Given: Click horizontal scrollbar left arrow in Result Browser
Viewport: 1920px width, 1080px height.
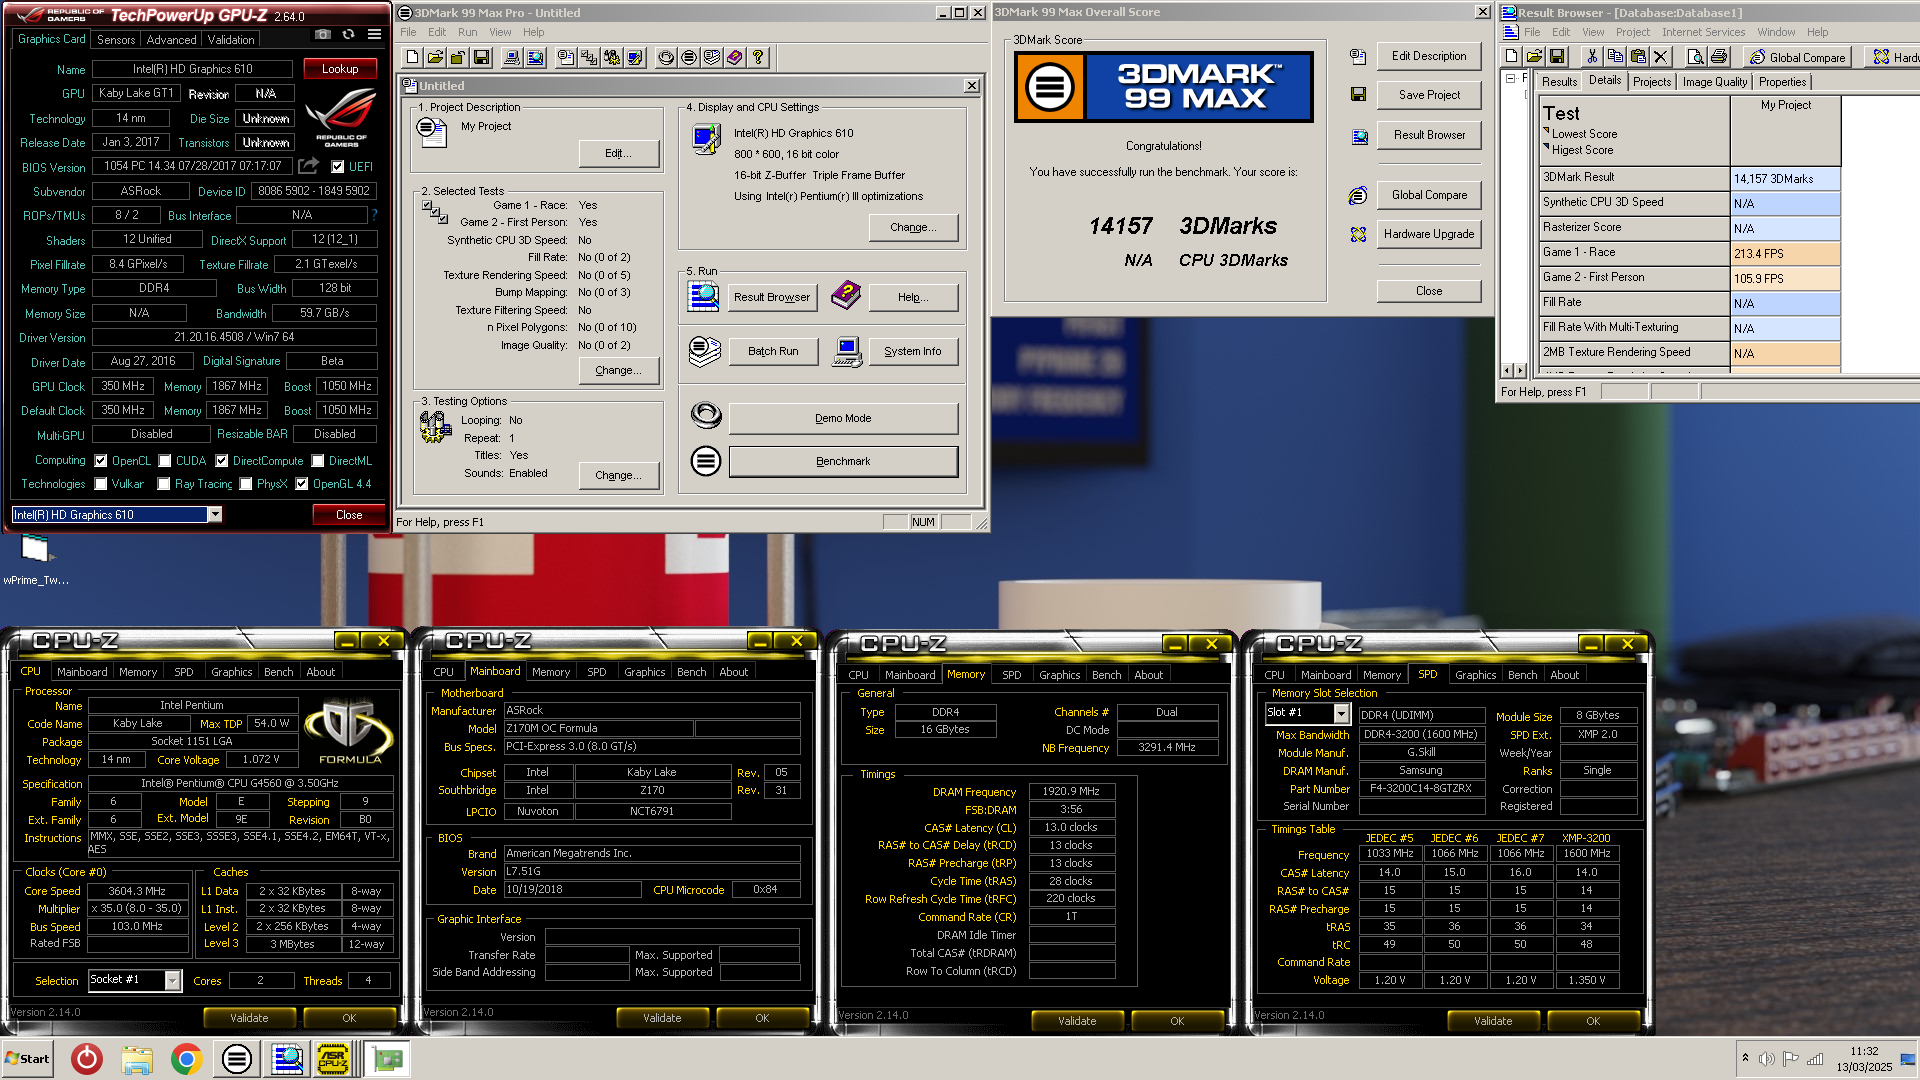Looking at the screenshot, I should 1509,370.
